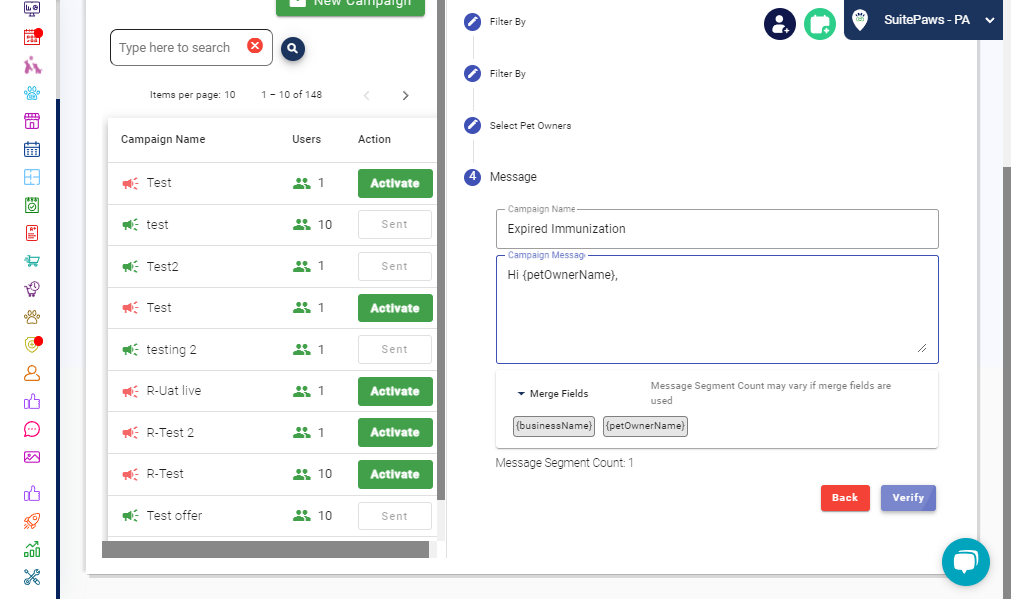Image resolution: width=1011 pixels, height=599 pixels.
Task: Open the orange person profile sidebar icon
Action: (x=32, y=373)
